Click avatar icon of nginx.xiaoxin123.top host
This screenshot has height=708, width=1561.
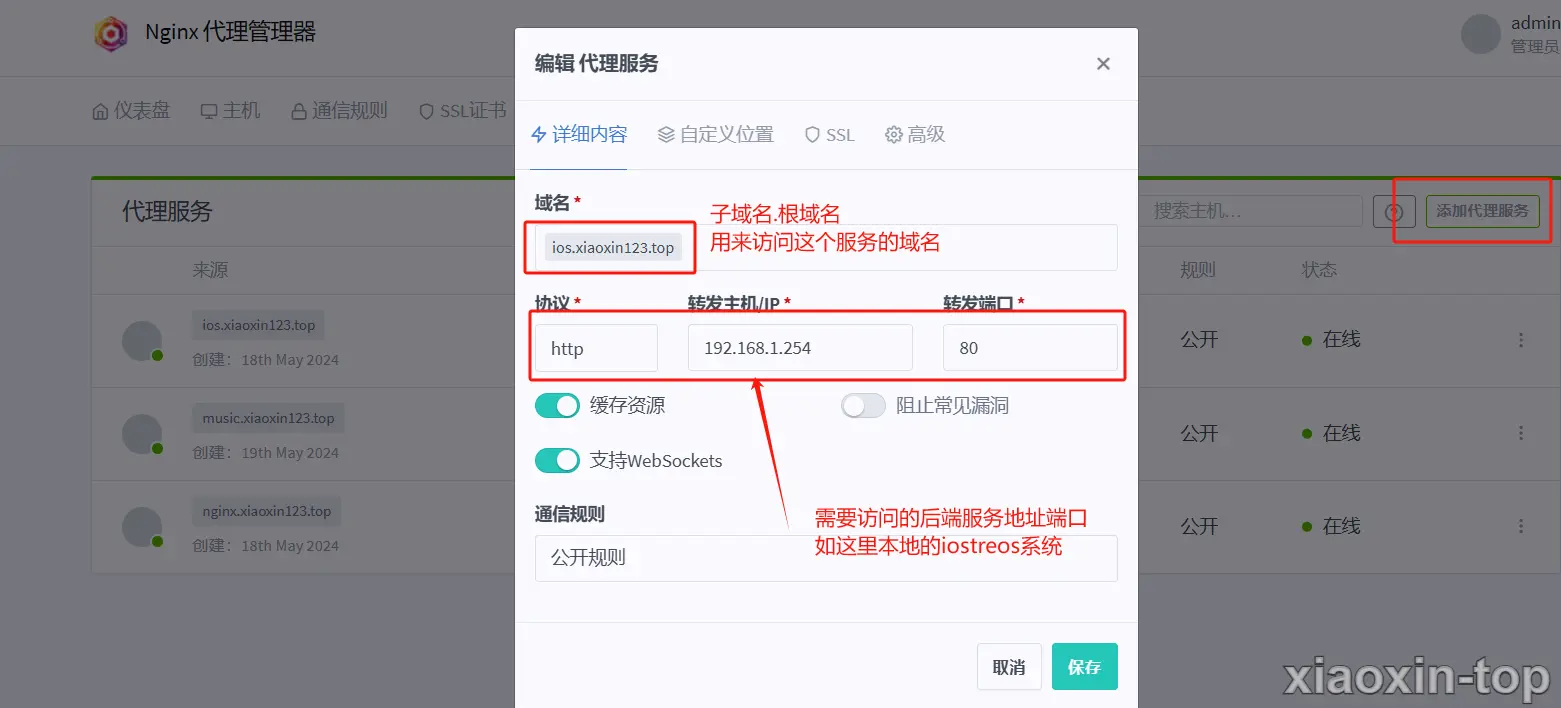[x=142, y=527]
